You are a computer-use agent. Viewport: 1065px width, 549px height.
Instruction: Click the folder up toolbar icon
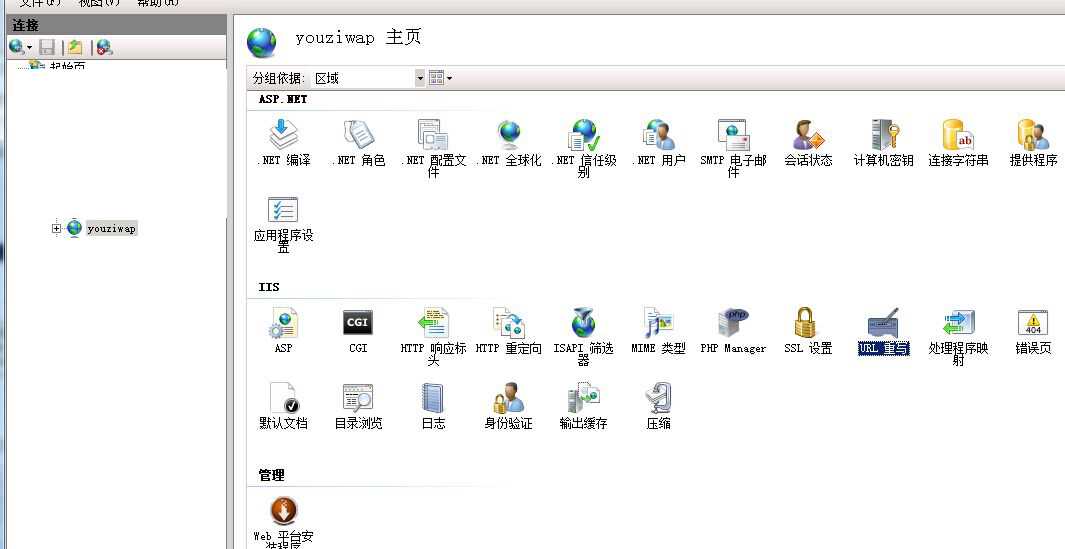(x=75, y=48)
